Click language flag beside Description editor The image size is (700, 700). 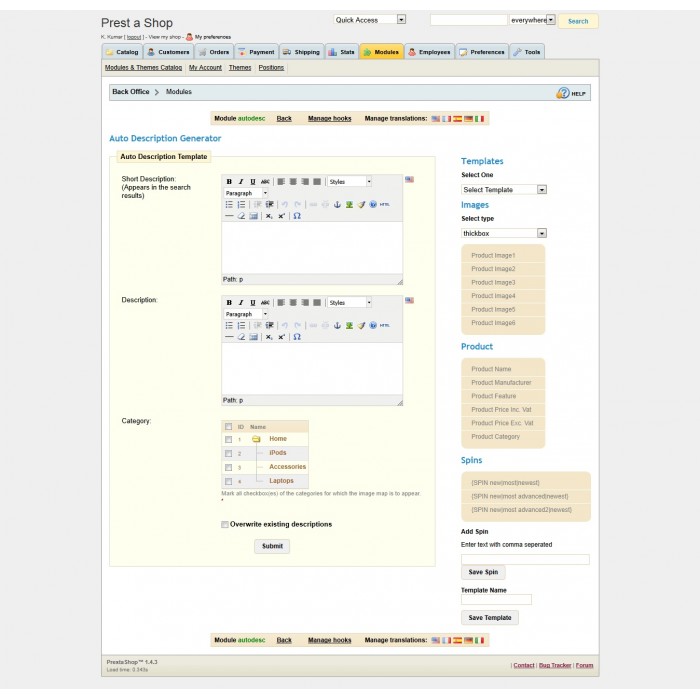click(409, 300)
